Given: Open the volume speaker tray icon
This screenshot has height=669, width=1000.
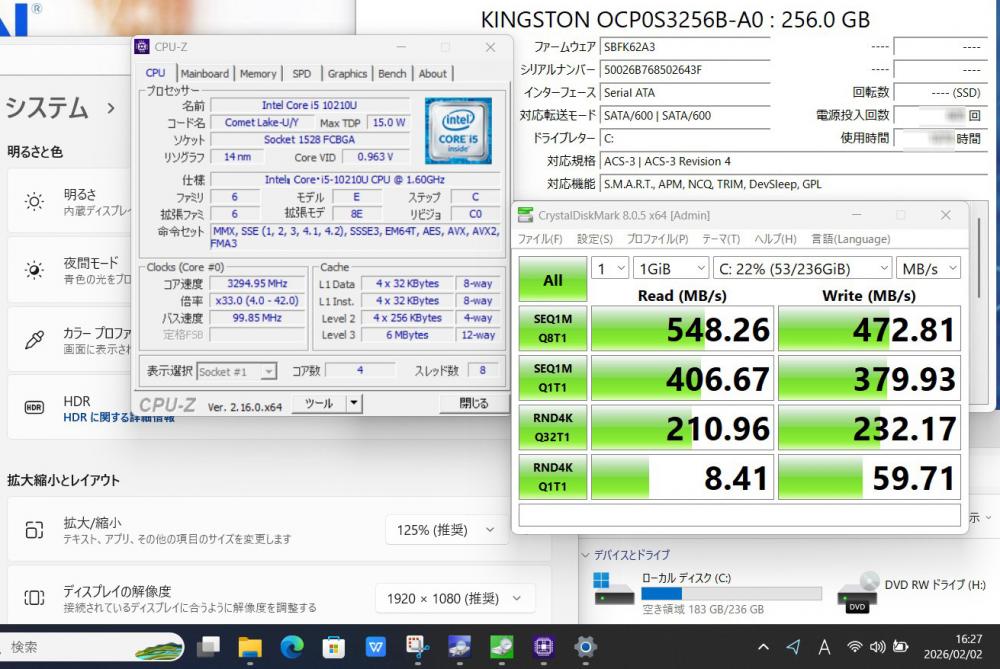Looking at the screenshot, I should 878,647.
